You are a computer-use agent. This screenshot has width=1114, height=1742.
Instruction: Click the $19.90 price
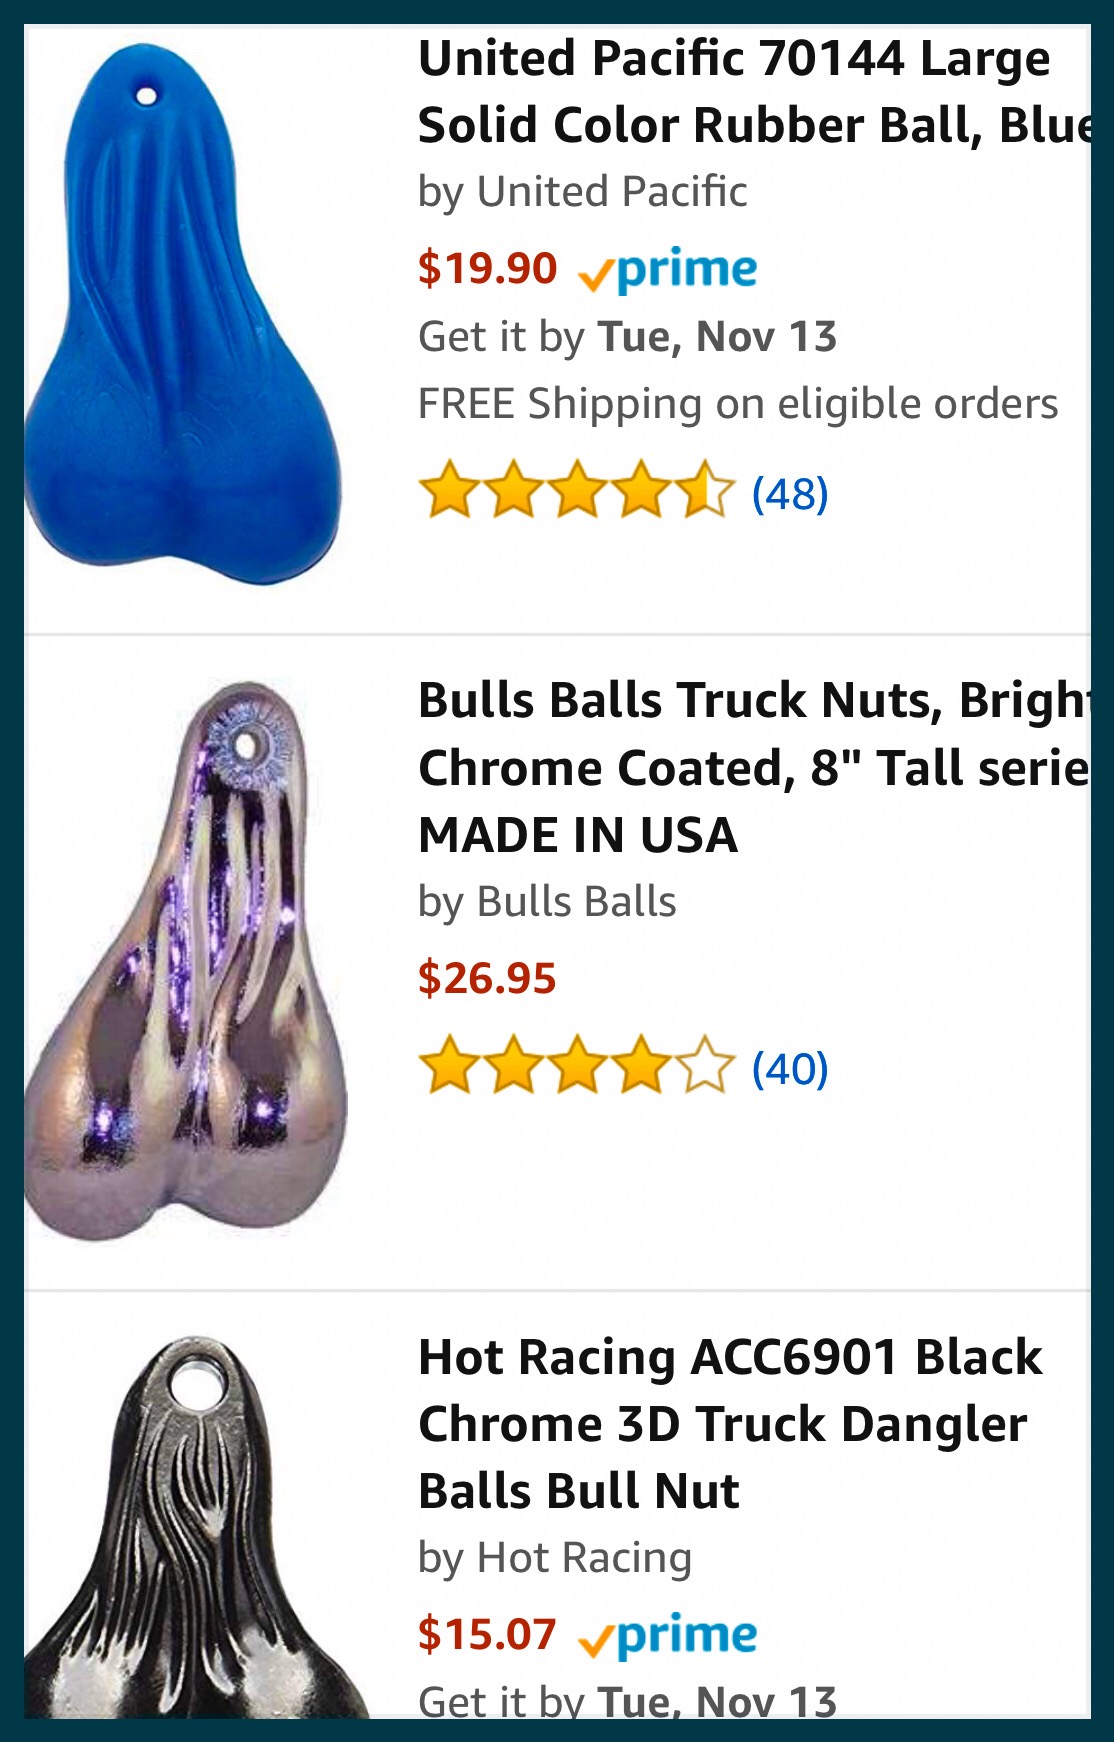point(487,269)
